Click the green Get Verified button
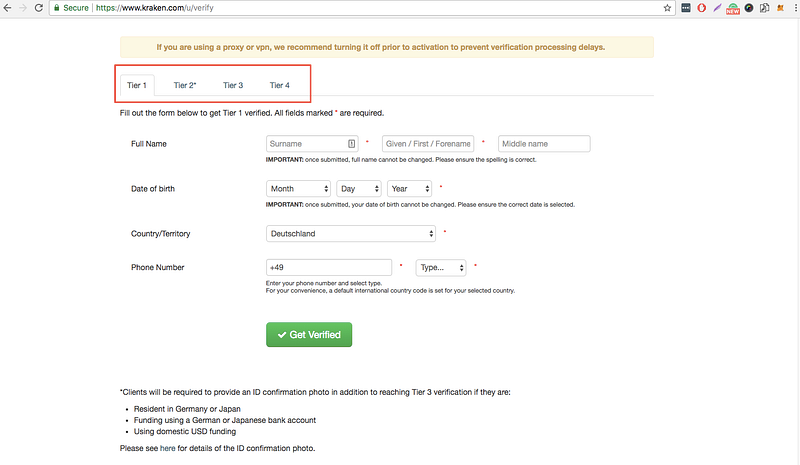This screenshot has height=465, width=800. click(309, 334)
